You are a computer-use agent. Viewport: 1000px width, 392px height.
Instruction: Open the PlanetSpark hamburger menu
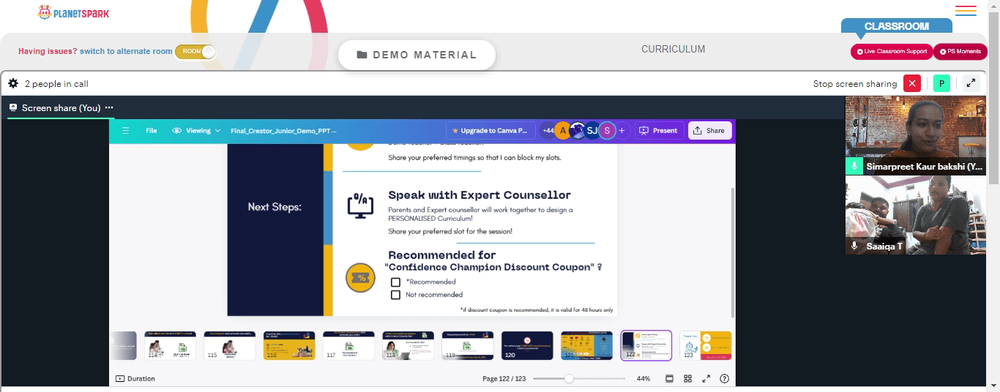coord(966,11)
